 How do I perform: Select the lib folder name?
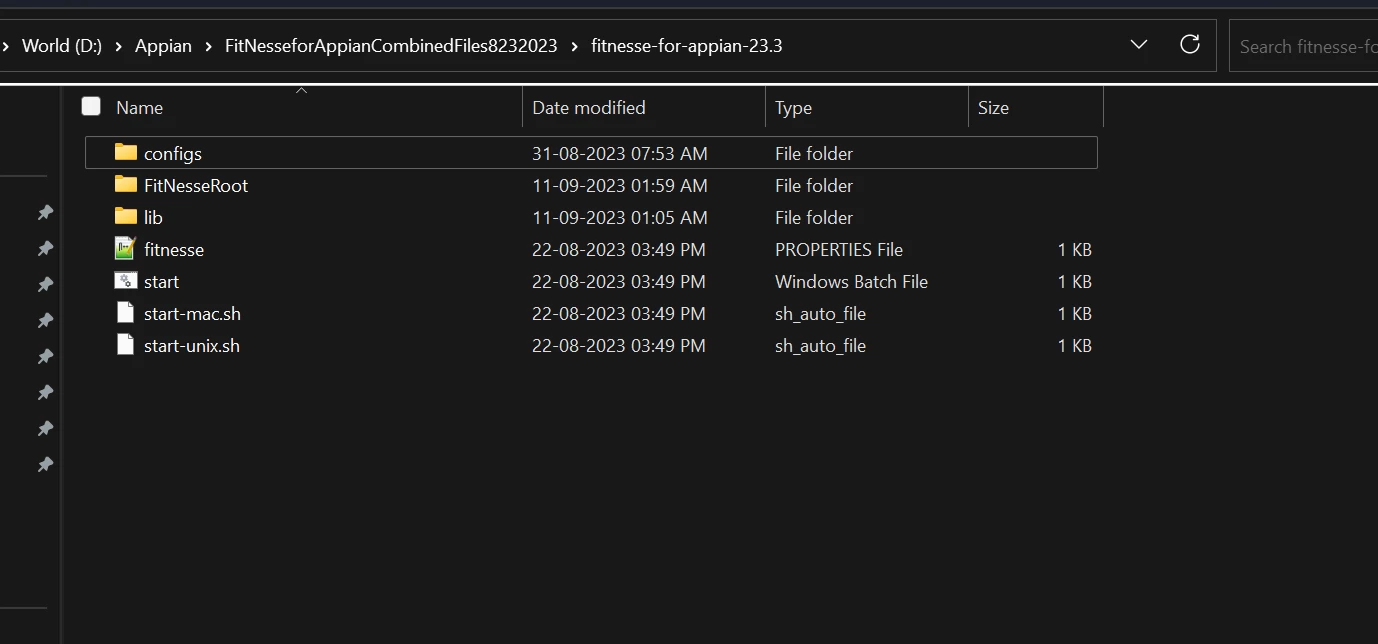[x=153, y=218]
